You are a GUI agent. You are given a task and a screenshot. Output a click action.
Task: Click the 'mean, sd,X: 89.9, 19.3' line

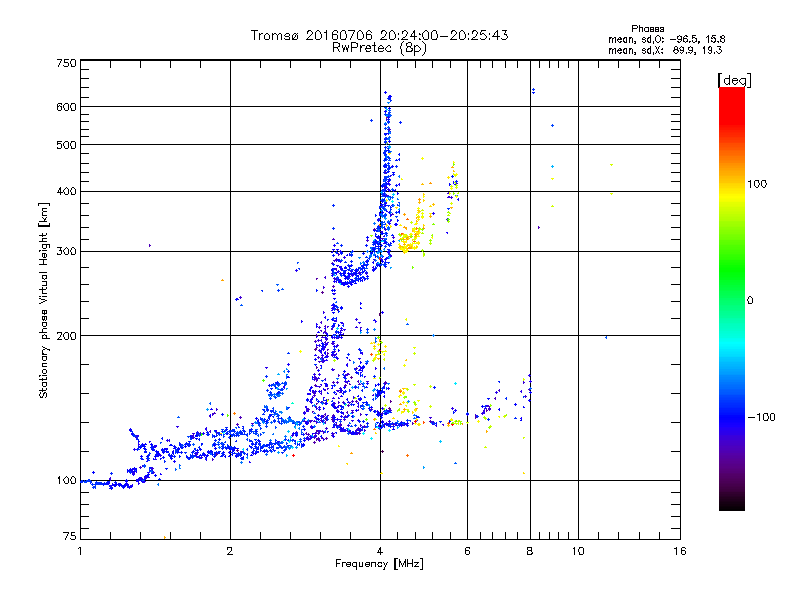(x=665, y=50)
